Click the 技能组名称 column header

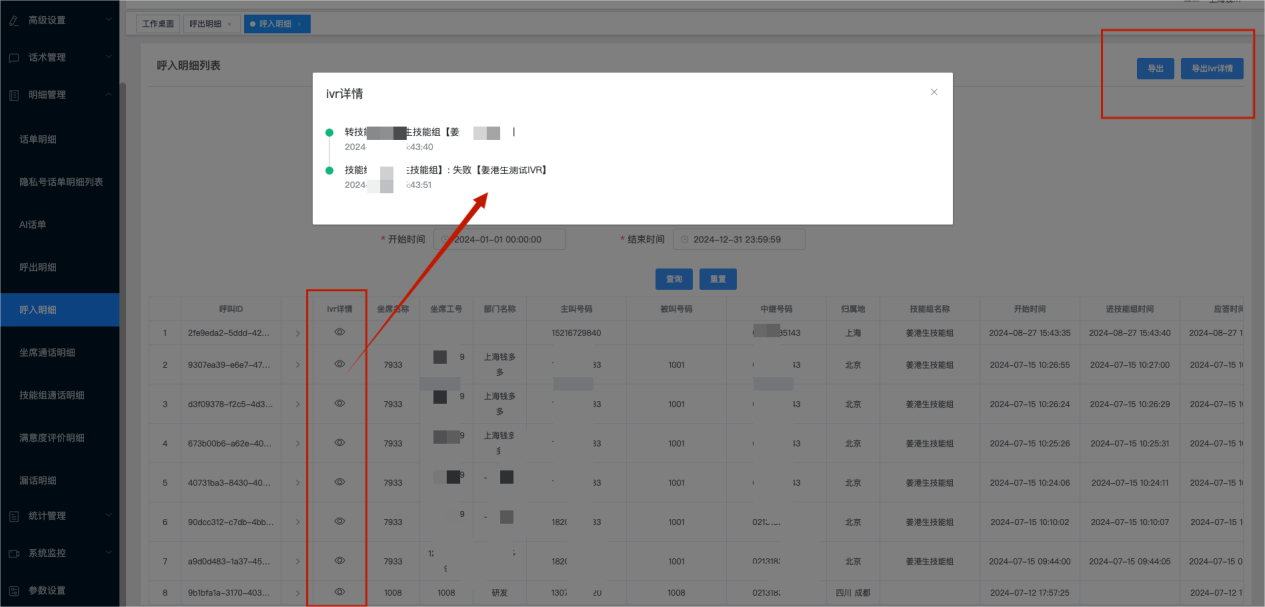click(929, 309)
